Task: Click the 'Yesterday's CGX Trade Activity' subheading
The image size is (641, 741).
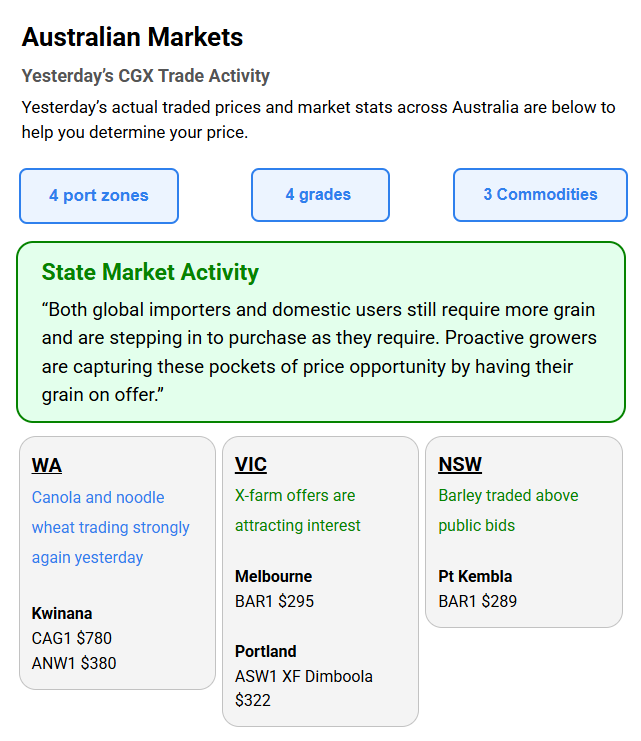Action: 146,76
